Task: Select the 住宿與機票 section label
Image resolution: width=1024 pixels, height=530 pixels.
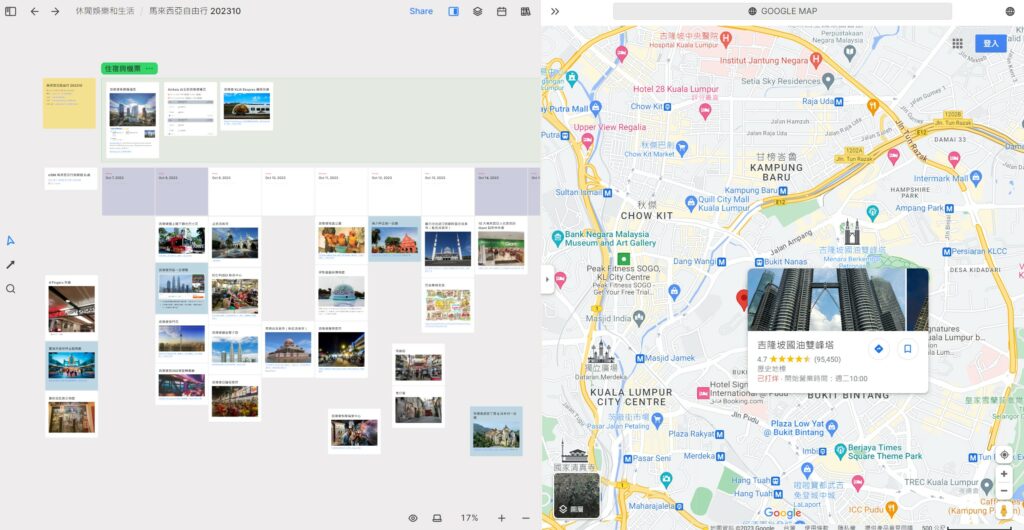Action: pyautogui.click(x=123, y=69)
